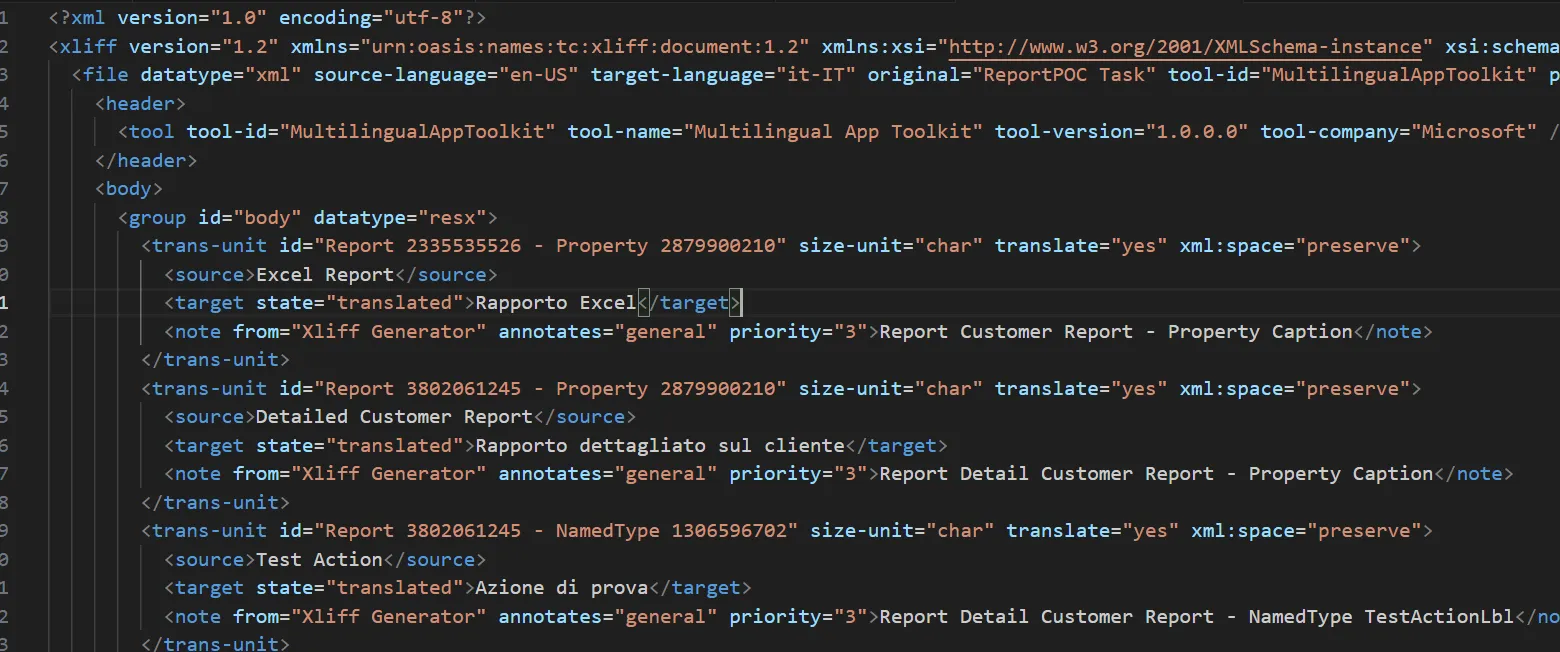Click the "Detailed Customer Report" source text

point(394,417)
